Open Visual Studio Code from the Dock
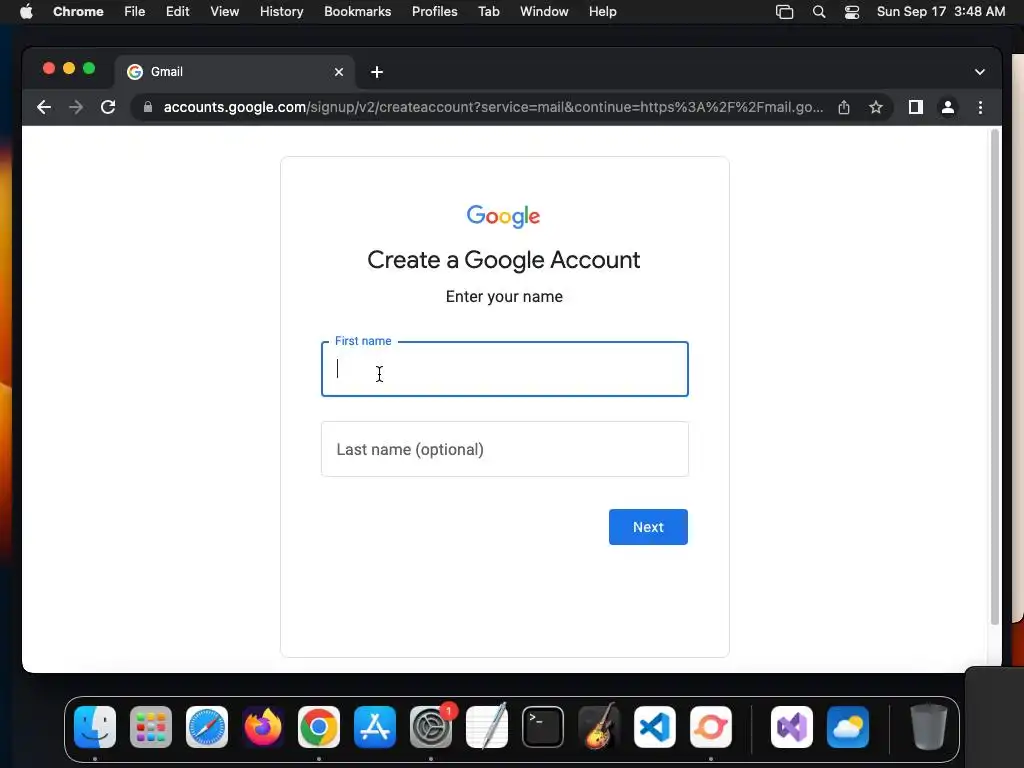The image size is (1024, 768). pos(655,727)
